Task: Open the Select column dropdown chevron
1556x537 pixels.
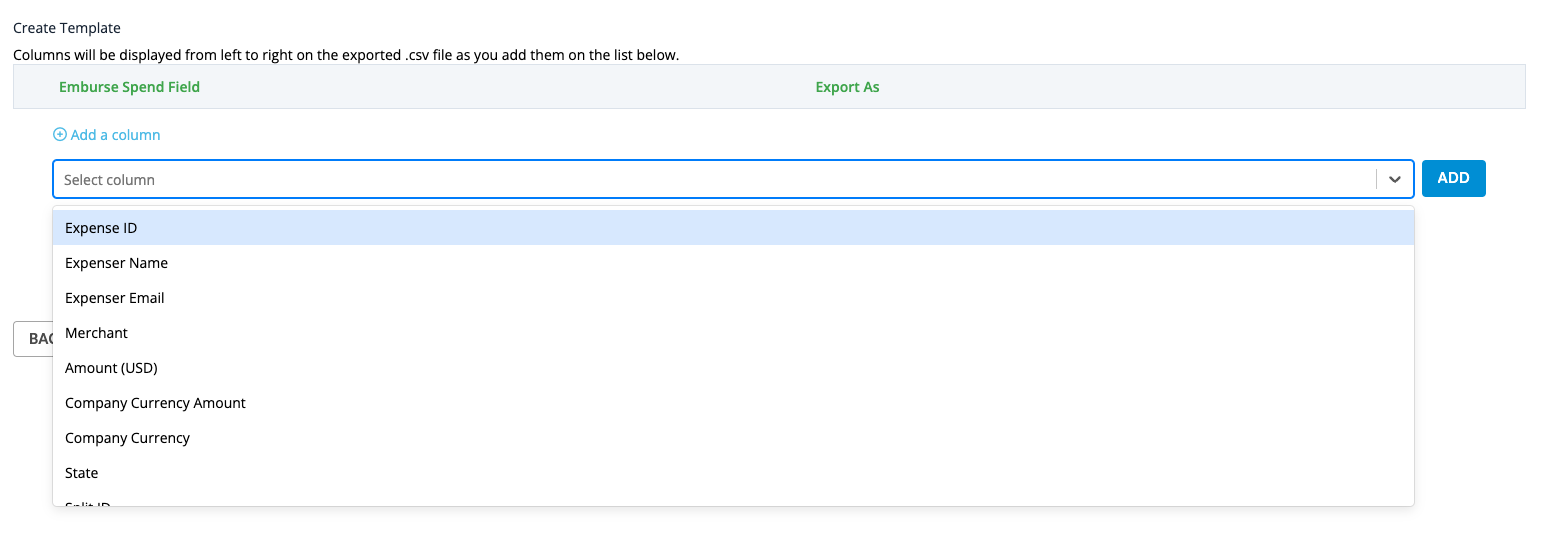Action: click(x=1395, y=179)
